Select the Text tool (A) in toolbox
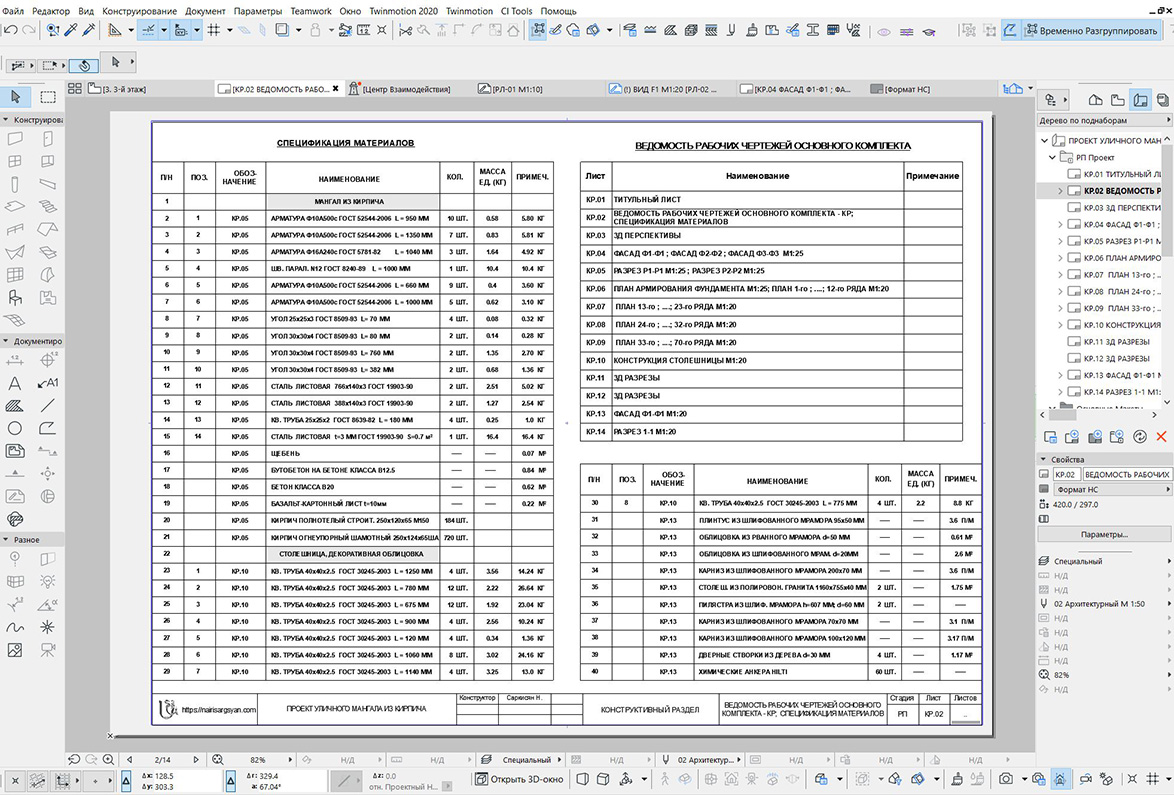 14,384
